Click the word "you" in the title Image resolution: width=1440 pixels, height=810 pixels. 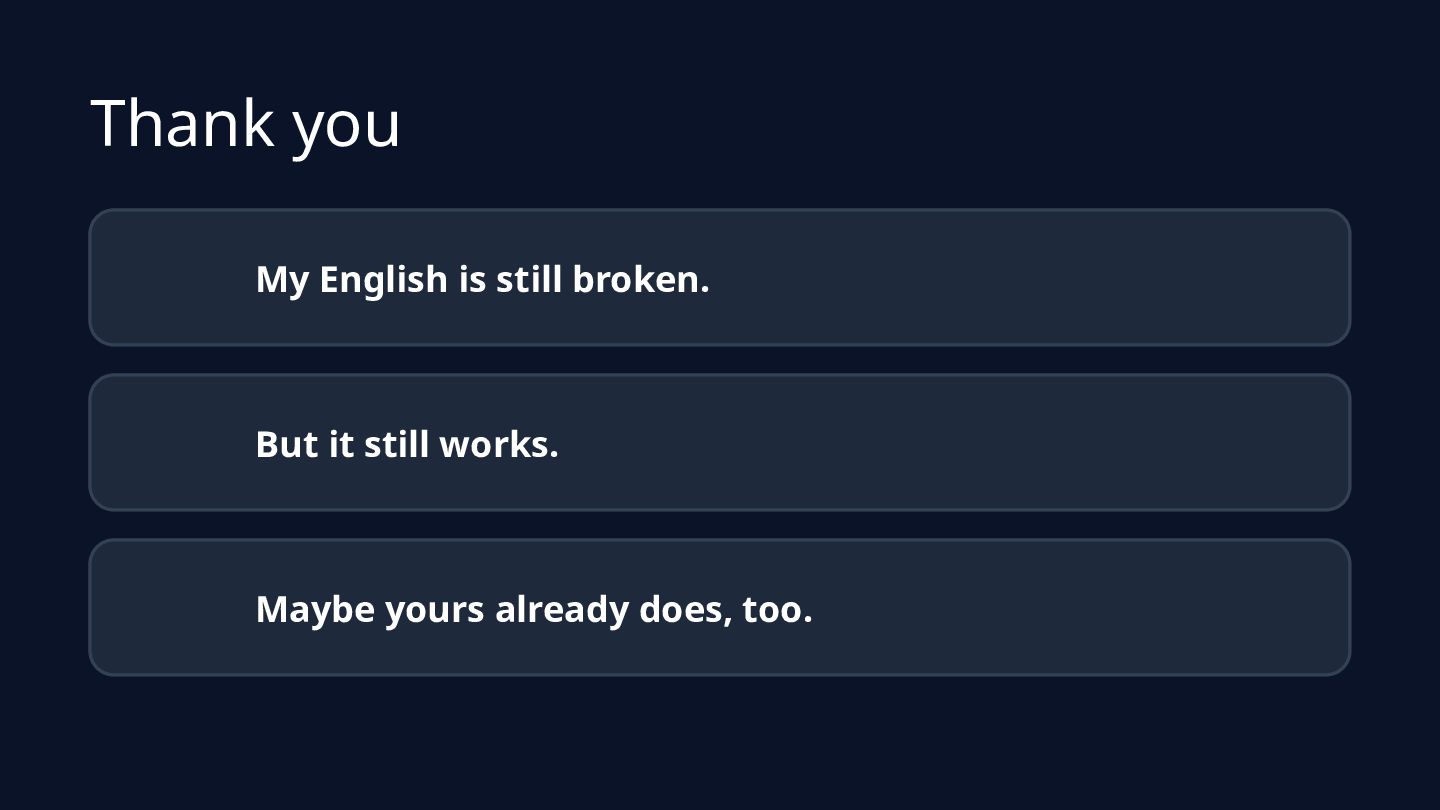click(347, 130)
